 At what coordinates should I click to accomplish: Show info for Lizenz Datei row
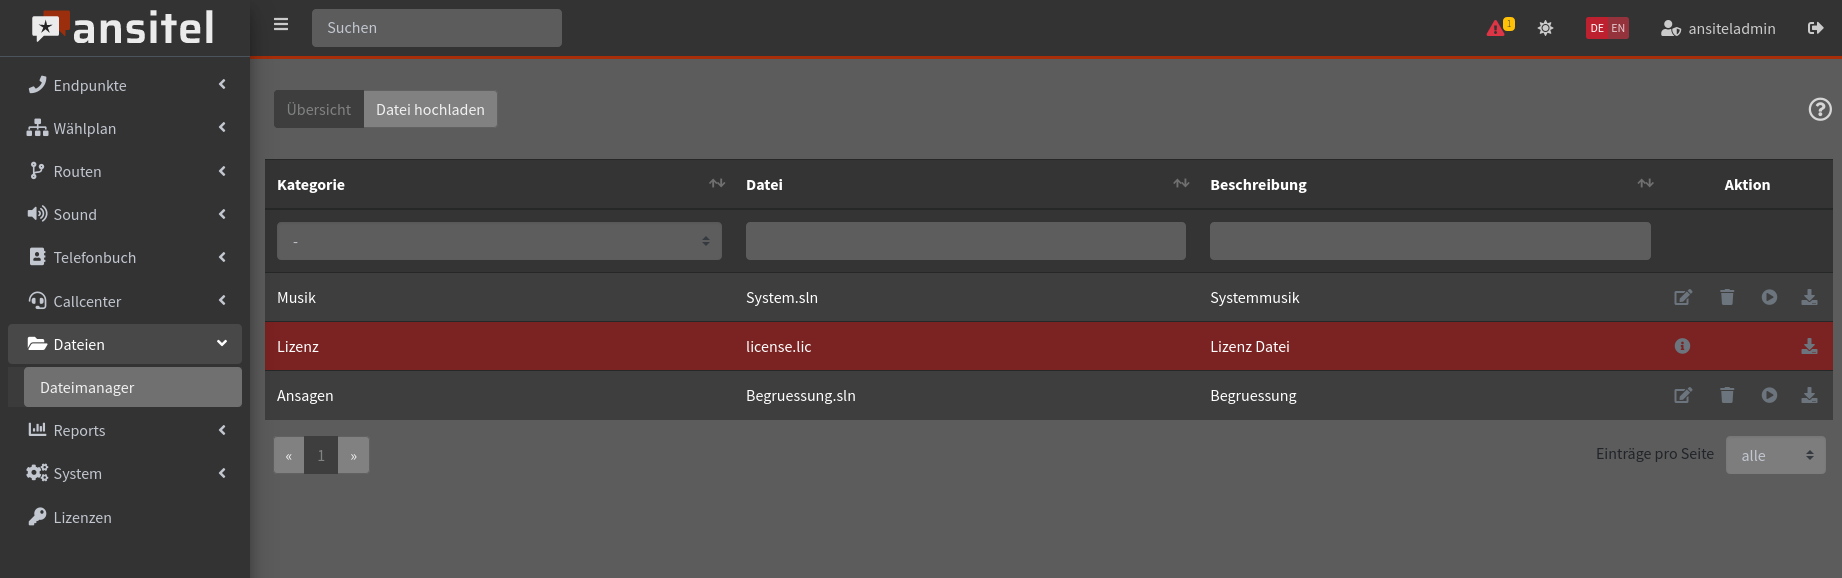(1682, 346)
